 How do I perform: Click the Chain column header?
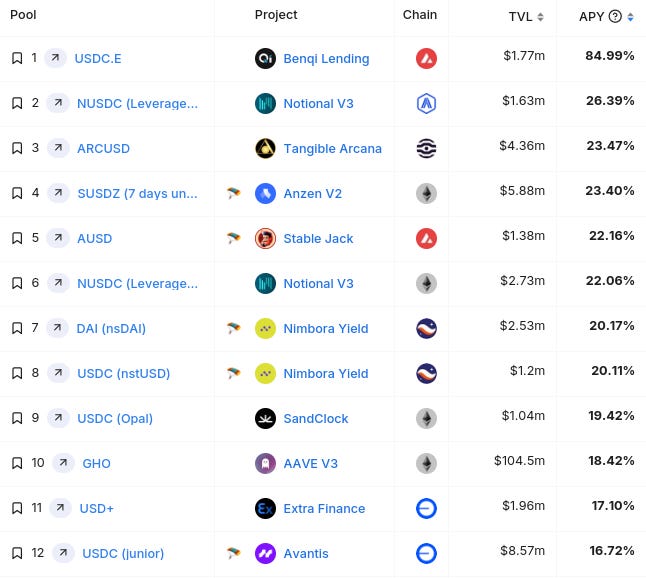click(420, 14)
